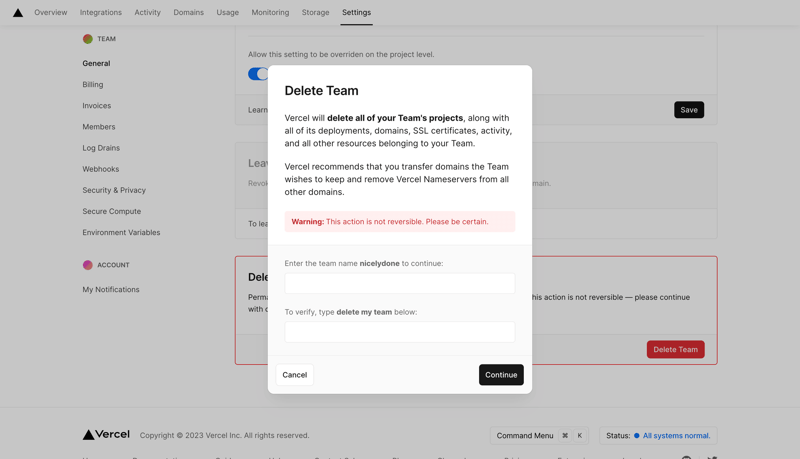Open Invoices in sidebar
The image size is (800, 459).
point(97,106)
